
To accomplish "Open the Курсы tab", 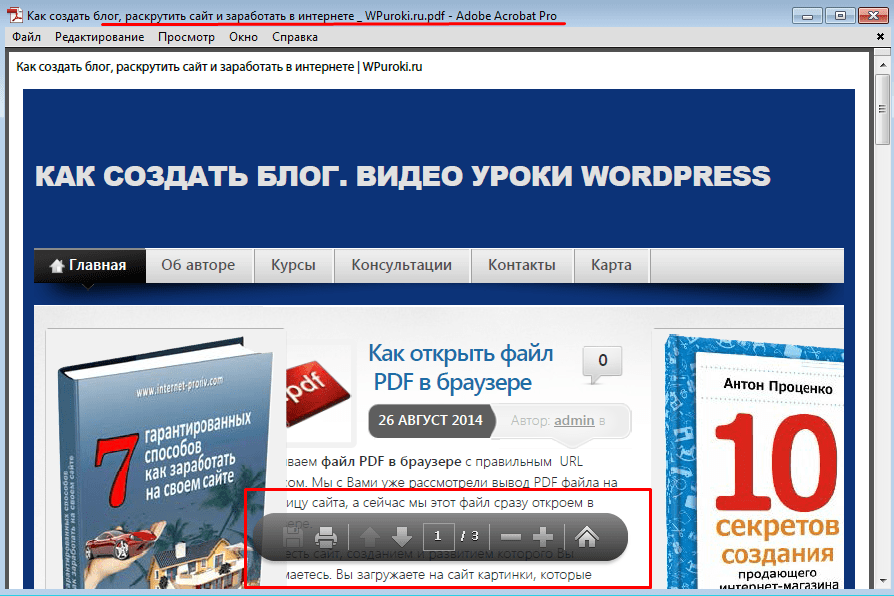I will [x=294, y=265].
